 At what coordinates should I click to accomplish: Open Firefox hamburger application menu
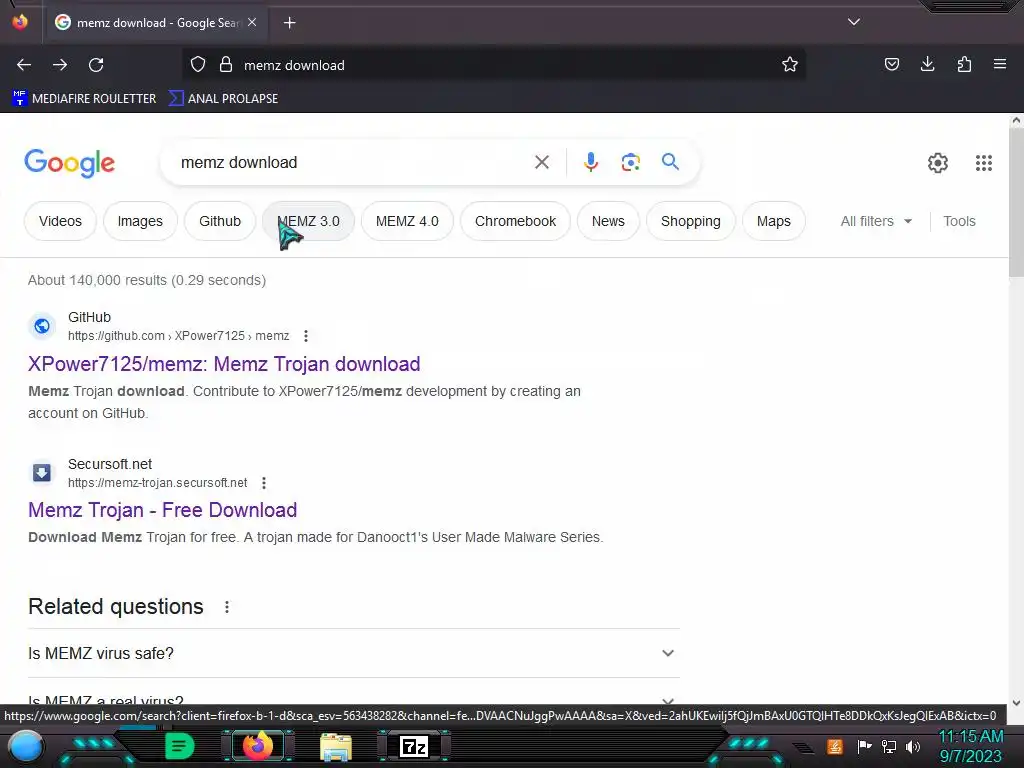[x=999, y=65]
